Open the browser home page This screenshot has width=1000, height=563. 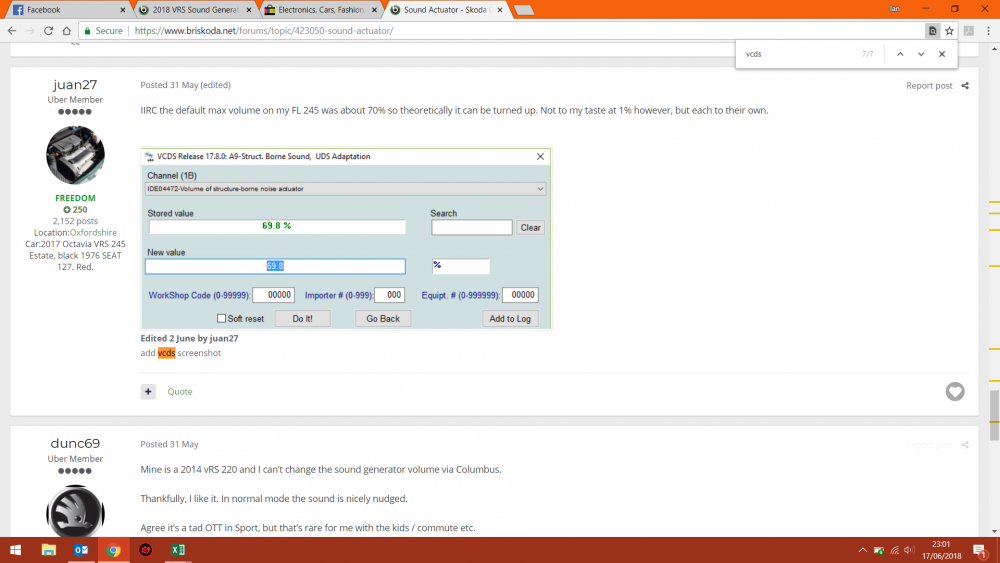click(66, 31)
